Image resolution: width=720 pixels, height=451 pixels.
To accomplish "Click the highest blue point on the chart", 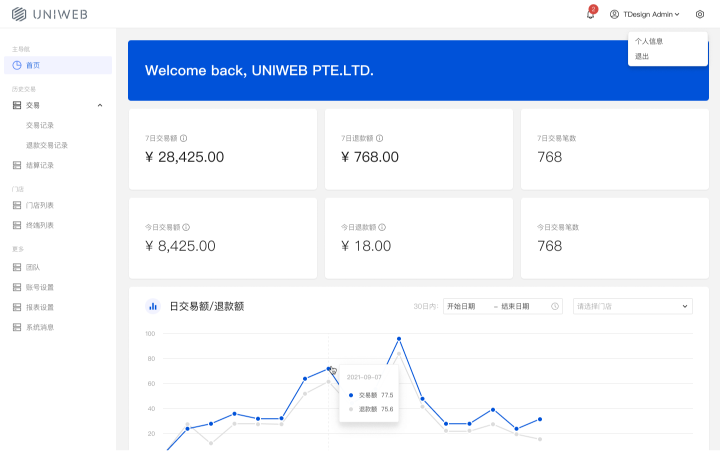I will [399, 339].
